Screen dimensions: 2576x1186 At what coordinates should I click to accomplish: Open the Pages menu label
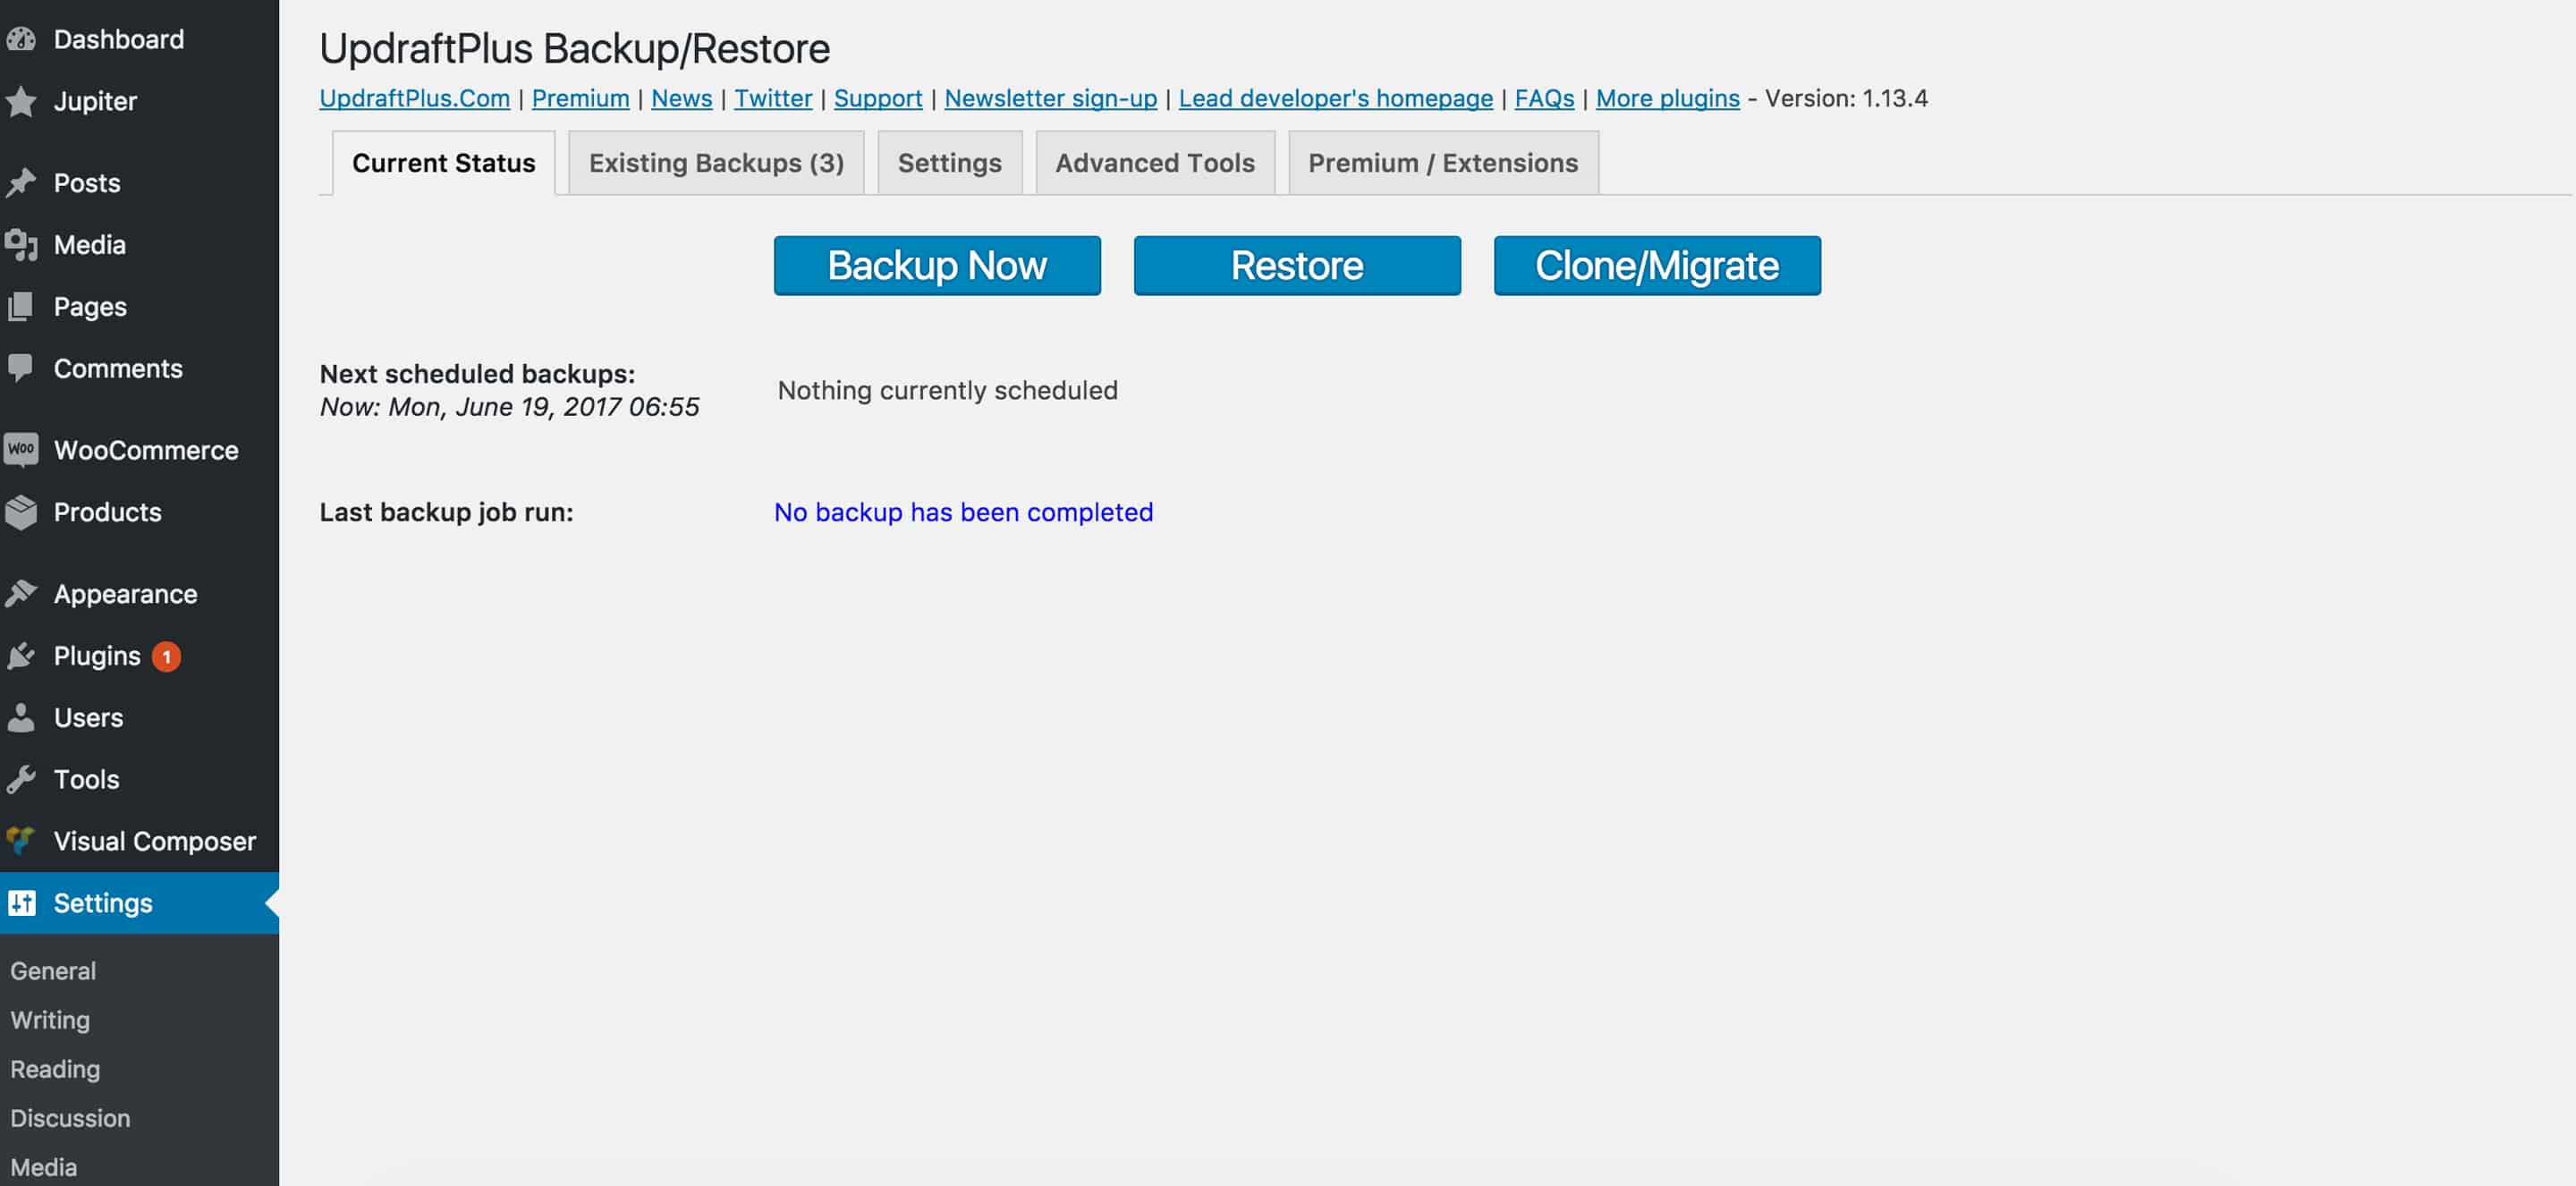(x=90, y=307)
